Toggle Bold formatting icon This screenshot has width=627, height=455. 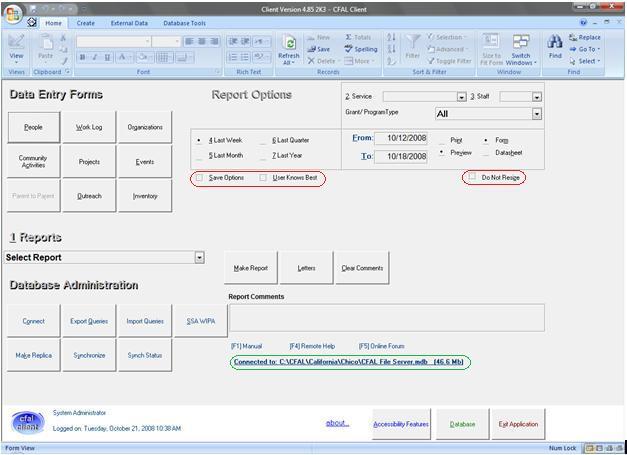(x=82, y=58)
